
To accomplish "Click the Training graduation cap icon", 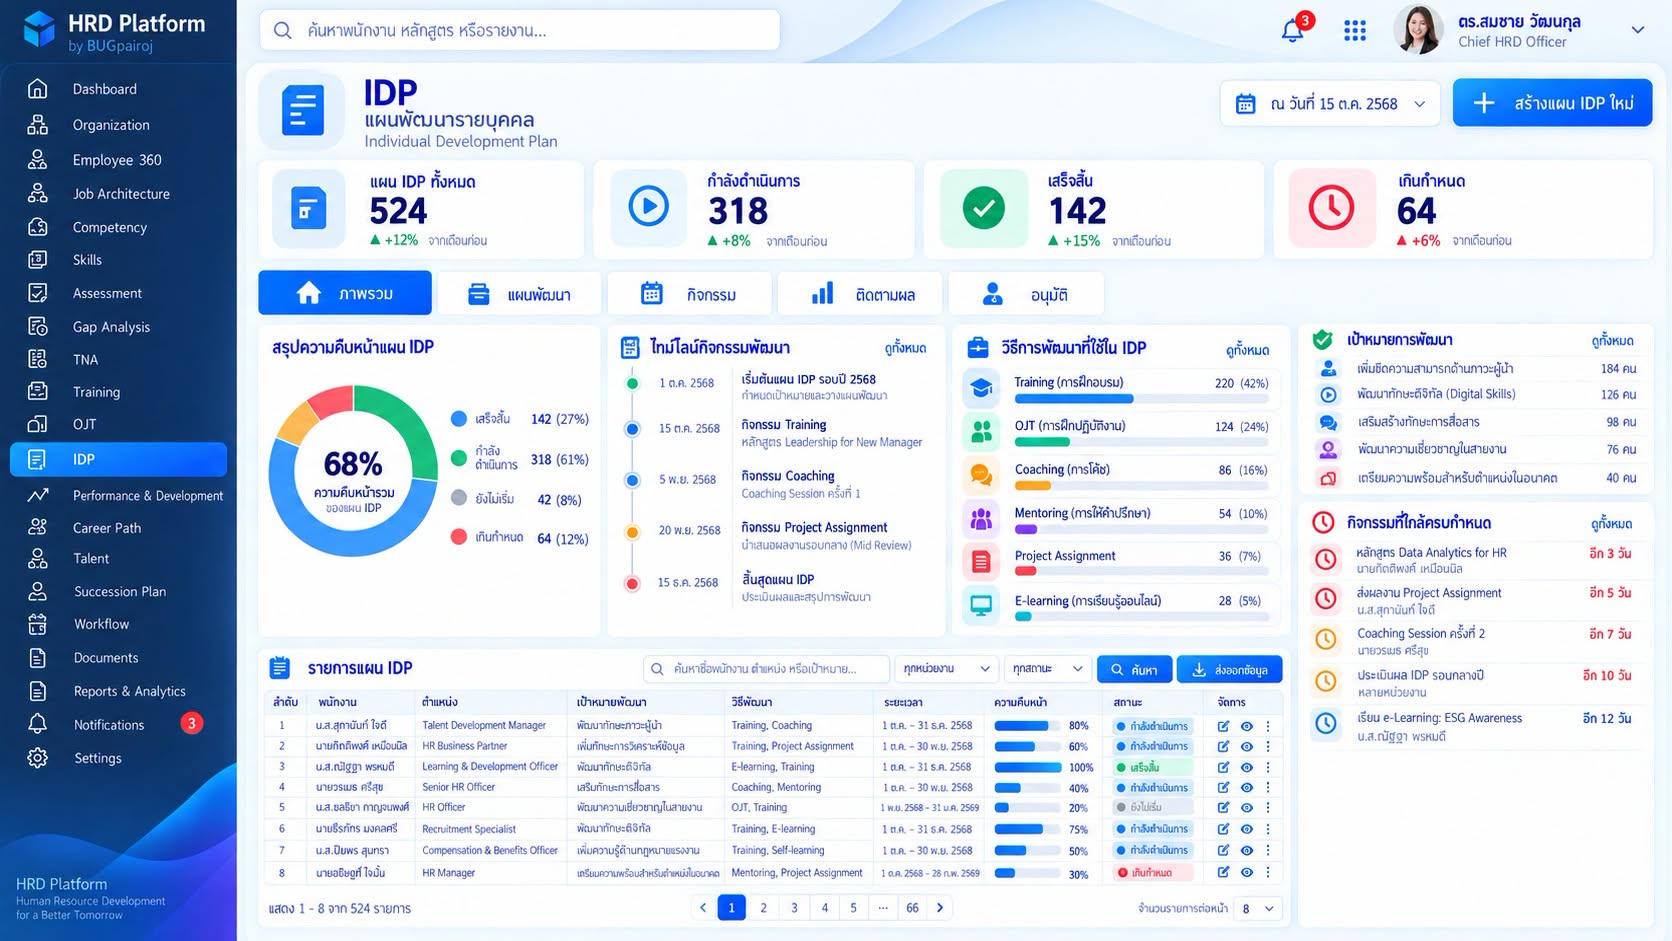I will pyautogui.click(x=981, y=387).
